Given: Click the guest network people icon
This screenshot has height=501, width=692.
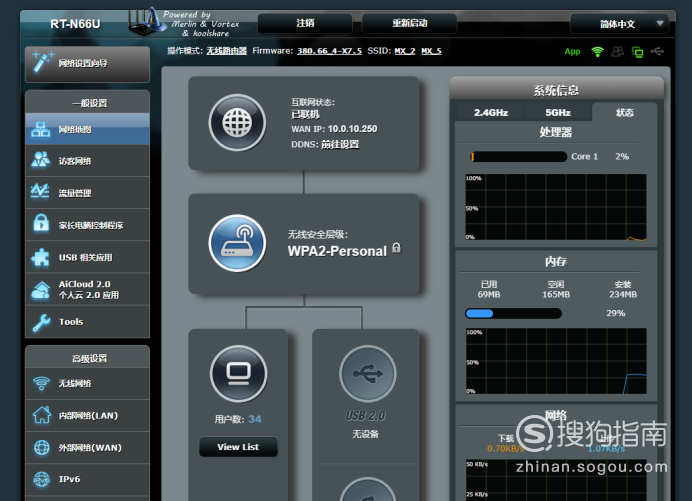Looking at the screenshot, I should (x=41, y=160).
